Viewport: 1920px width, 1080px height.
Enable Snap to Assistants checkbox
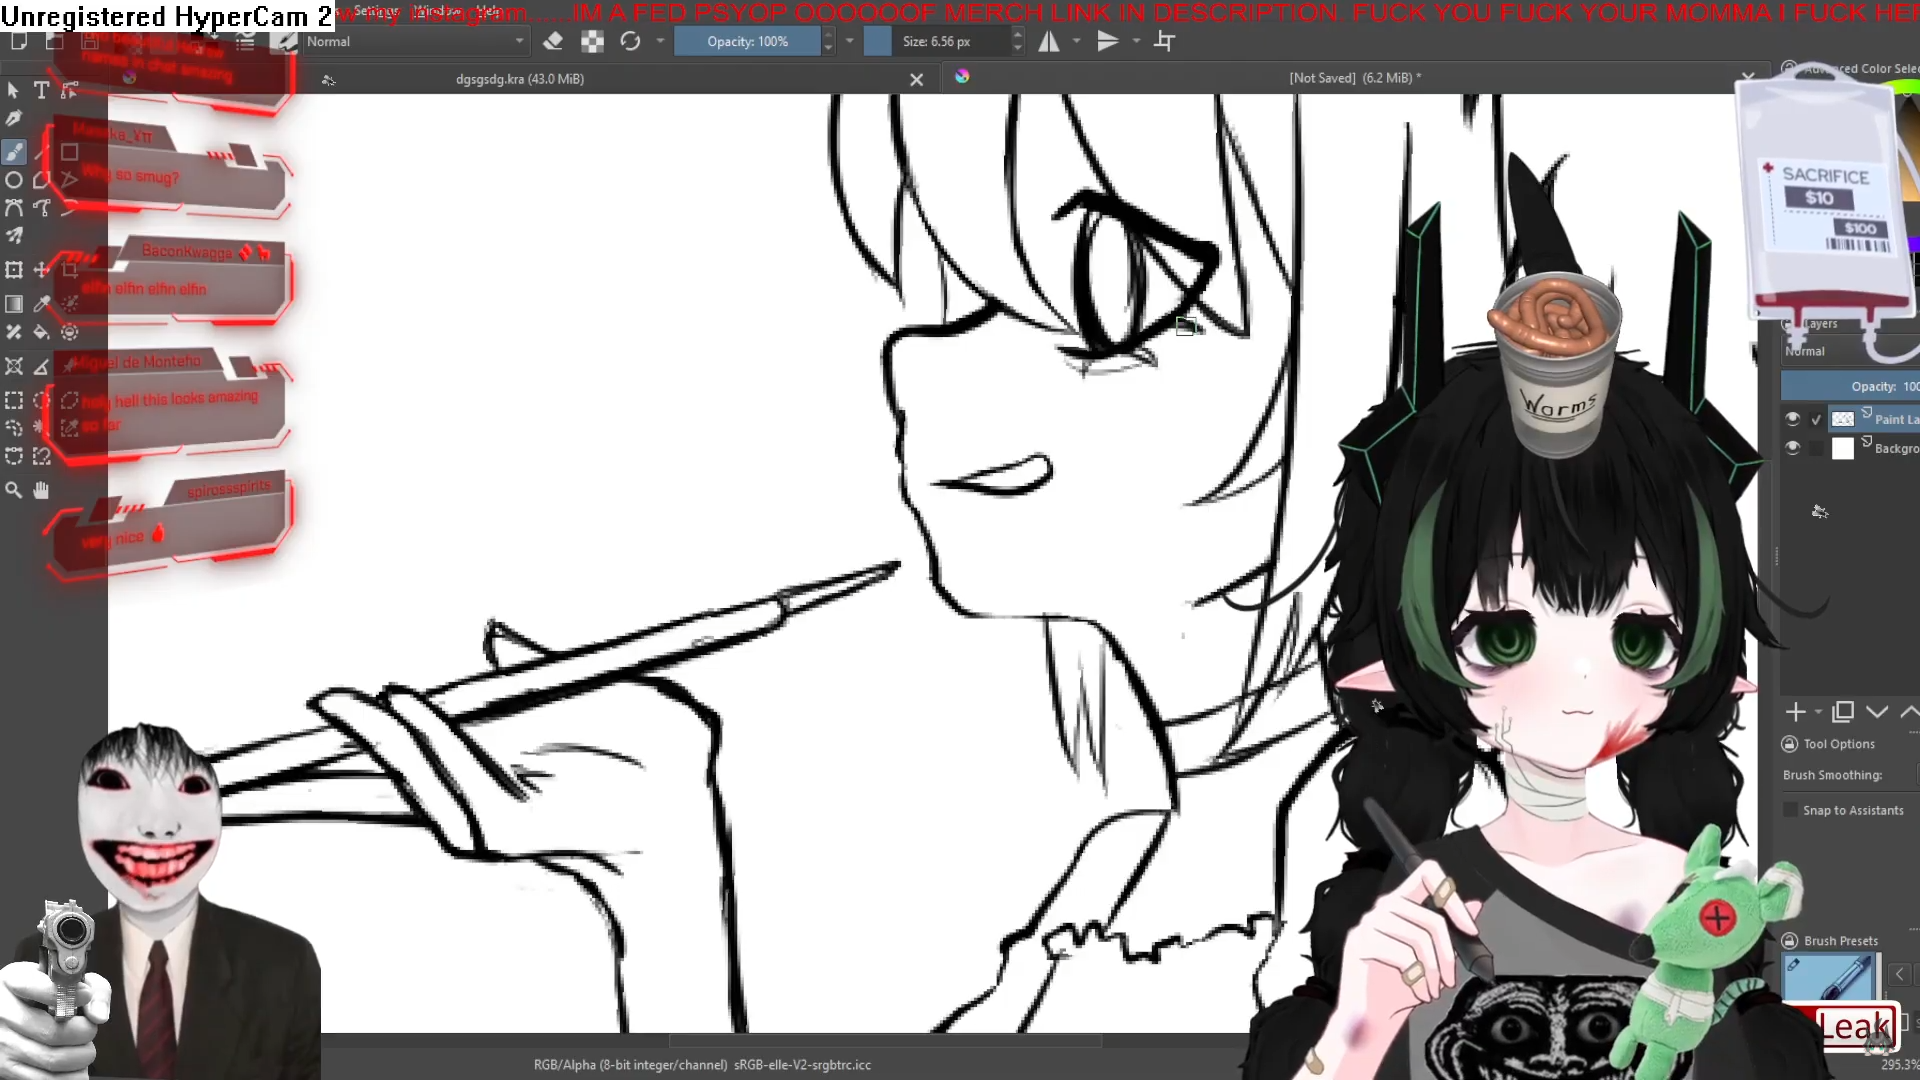(x=1790, y=810)
